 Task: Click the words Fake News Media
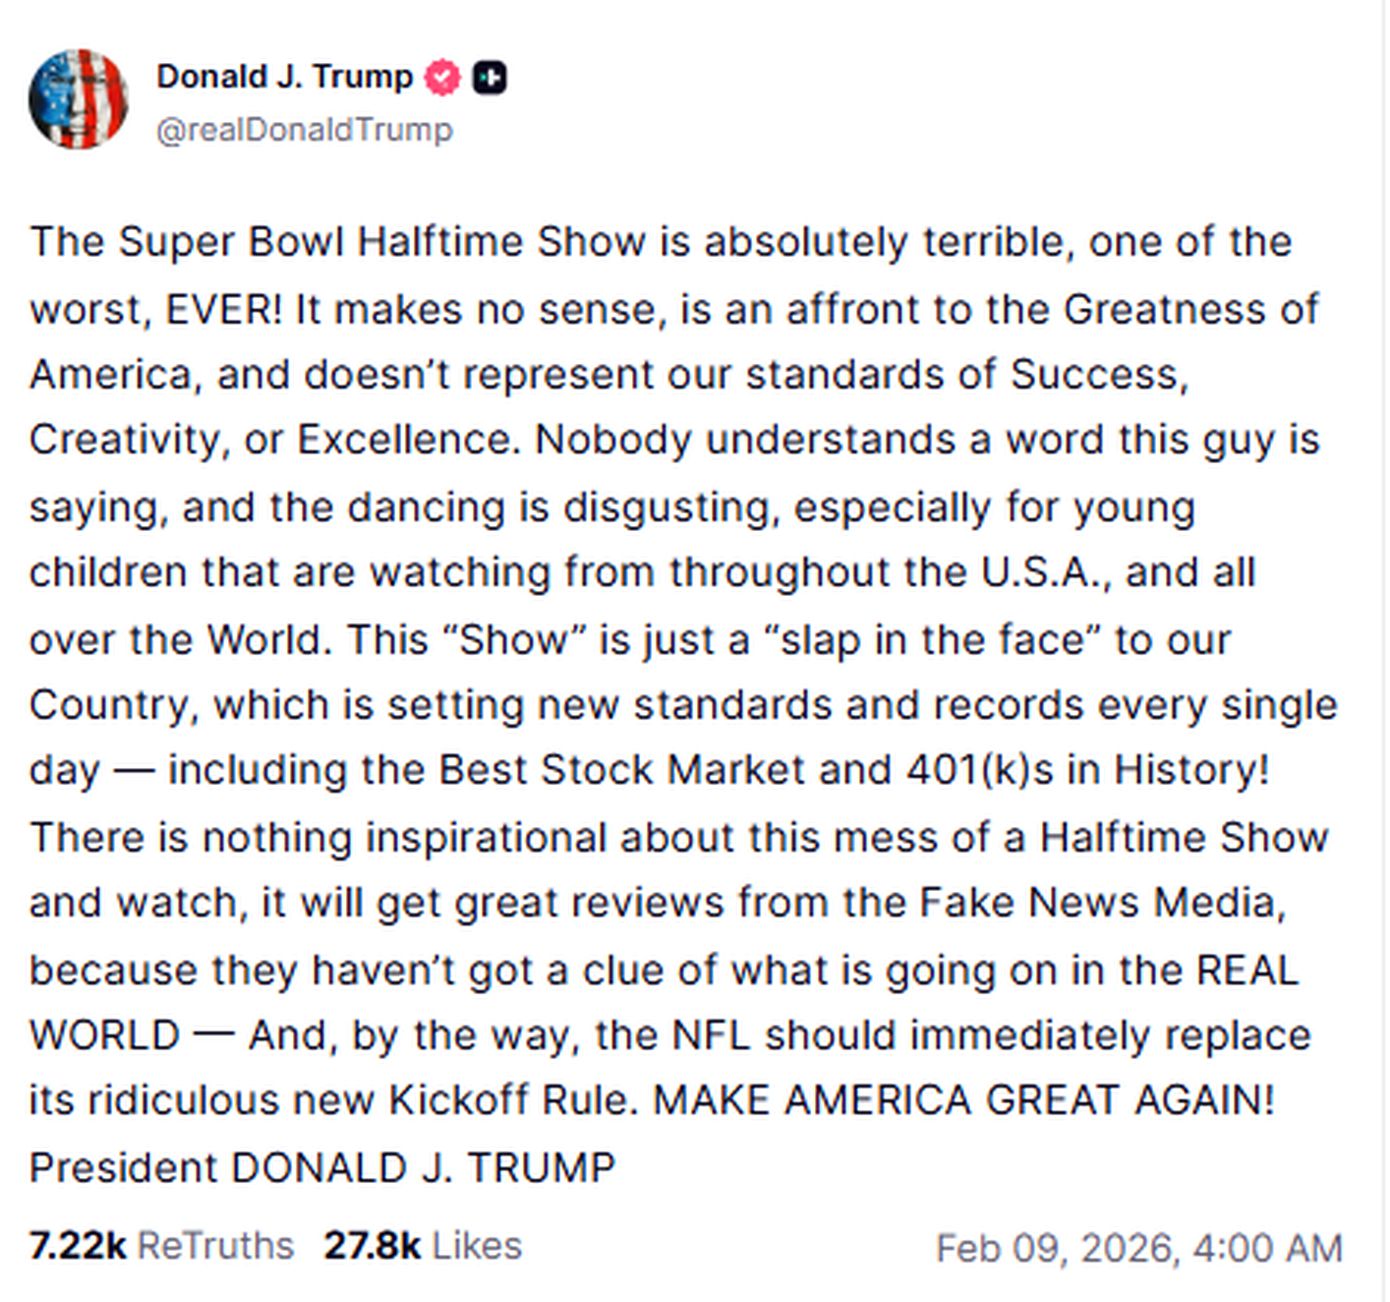(1098, 902)
